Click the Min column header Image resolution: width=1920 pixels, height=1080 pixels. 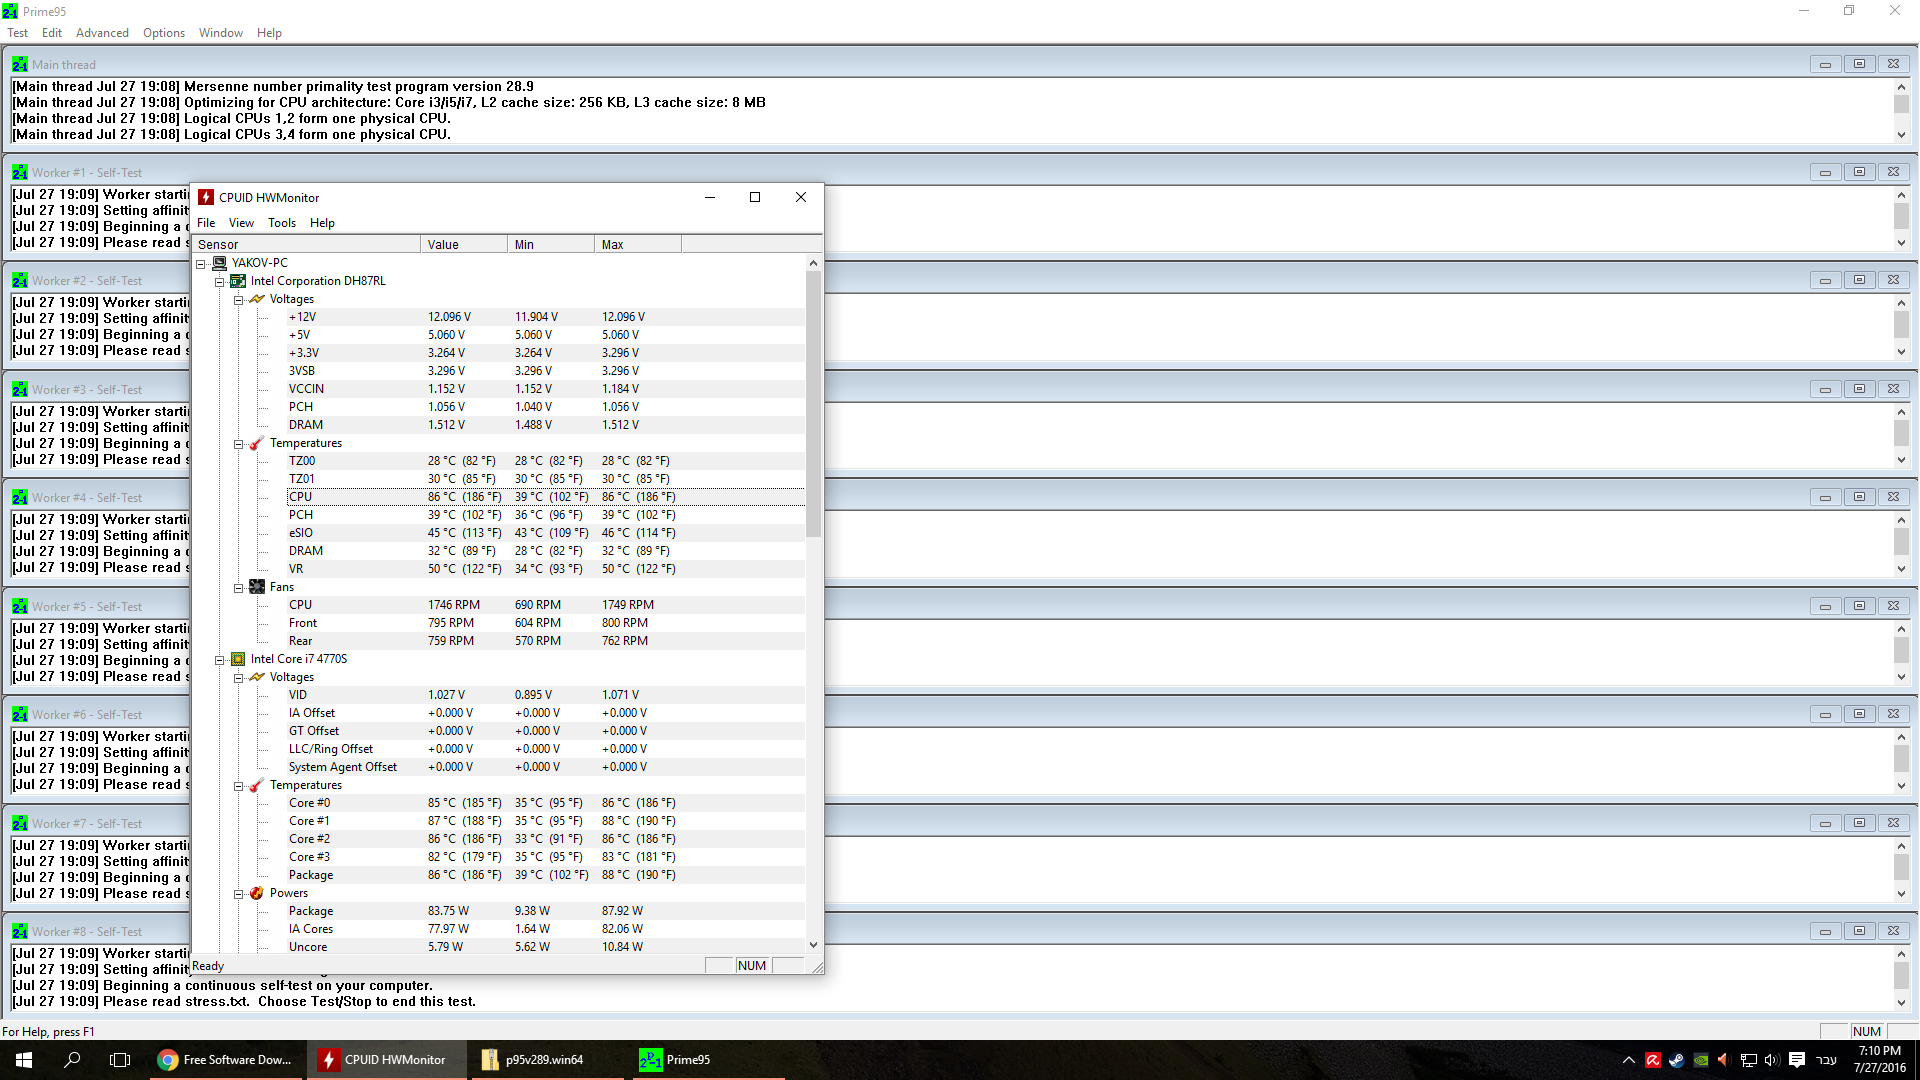point(551,244)
